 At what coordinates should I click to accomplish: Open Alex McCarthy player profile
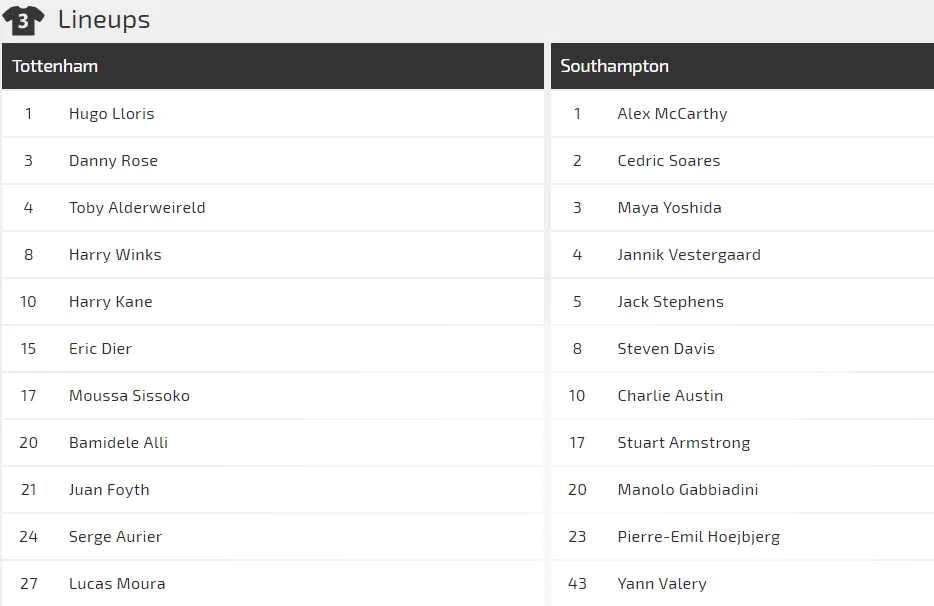(x=672, y=113)
